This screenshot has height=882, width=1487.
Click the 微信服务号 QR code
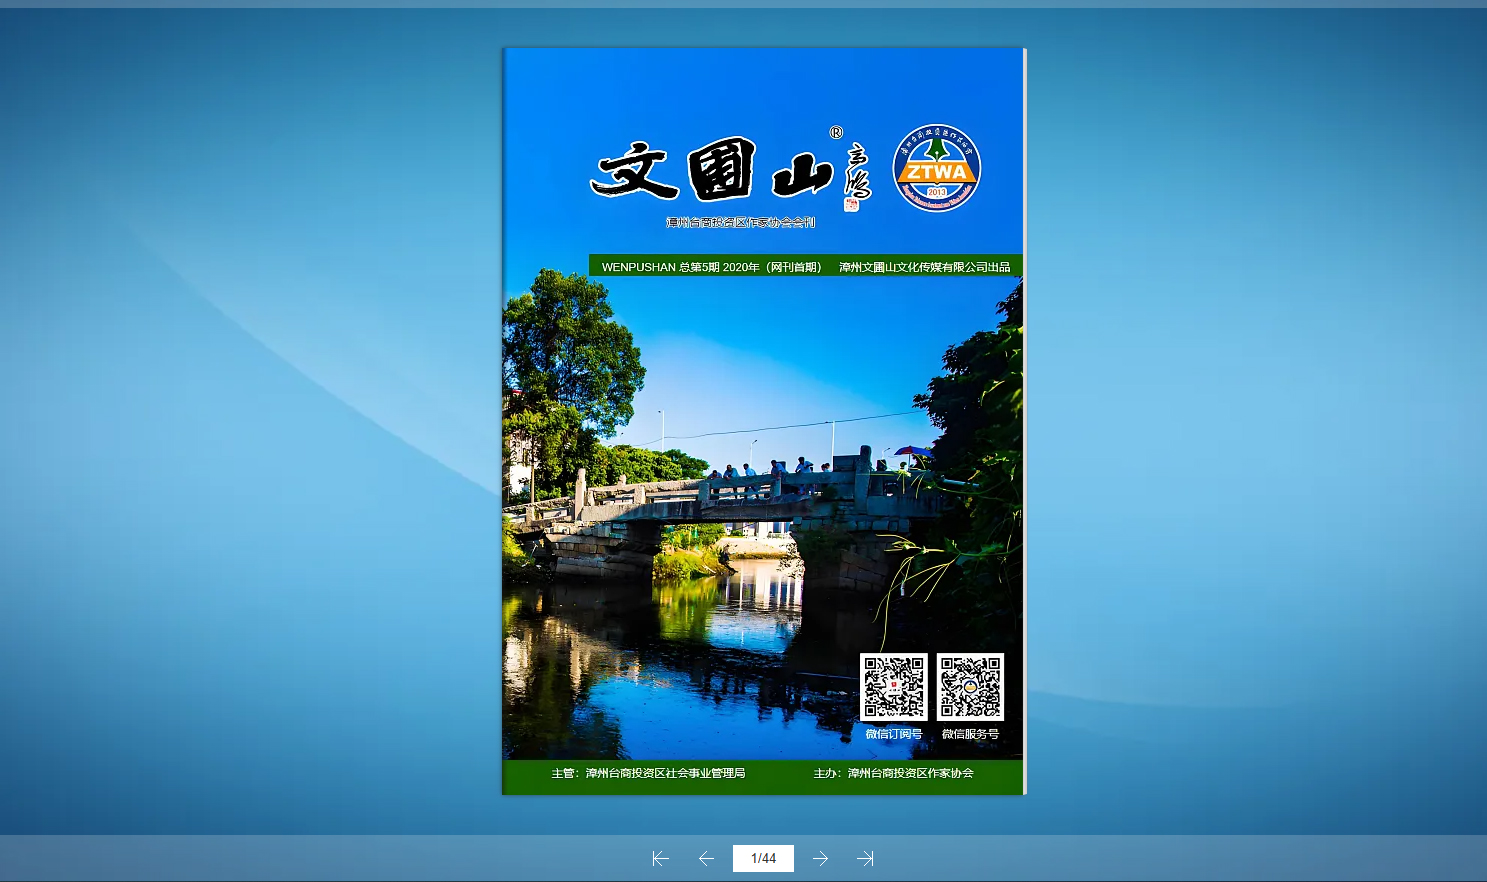pyautogui.click(x=970, y=687)
